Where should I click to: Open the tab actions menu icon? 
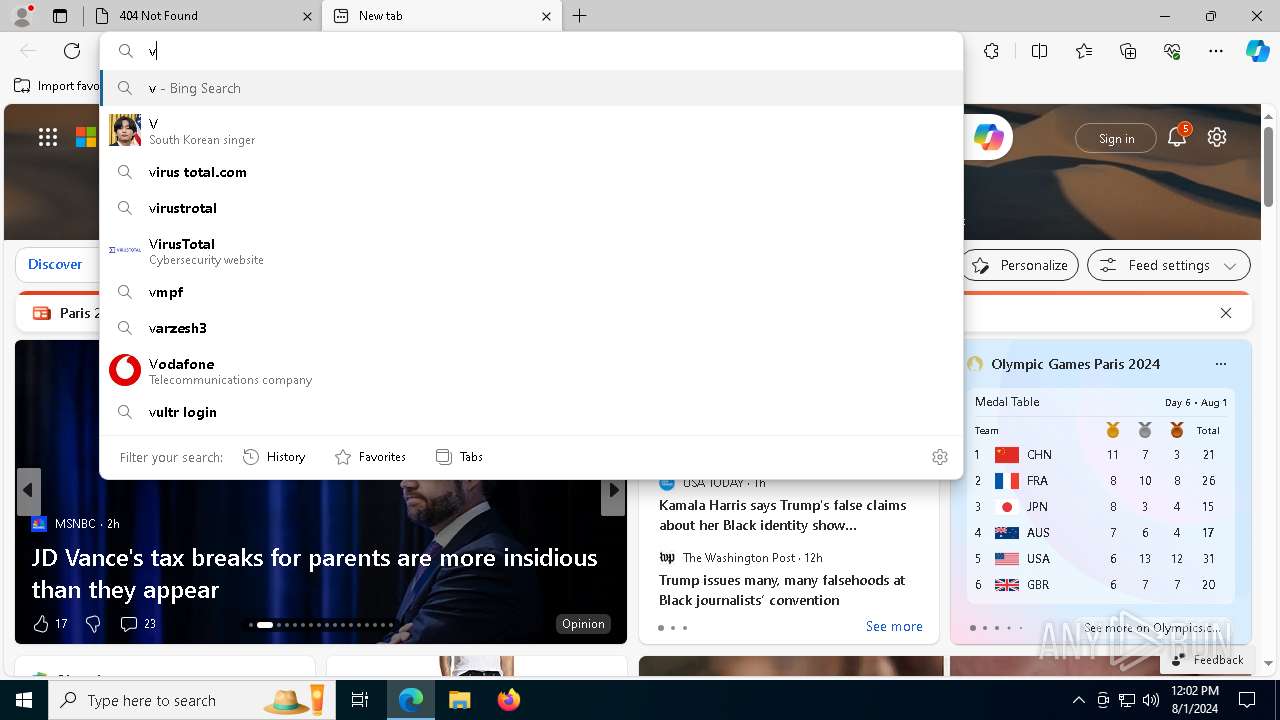click(60, 16)
